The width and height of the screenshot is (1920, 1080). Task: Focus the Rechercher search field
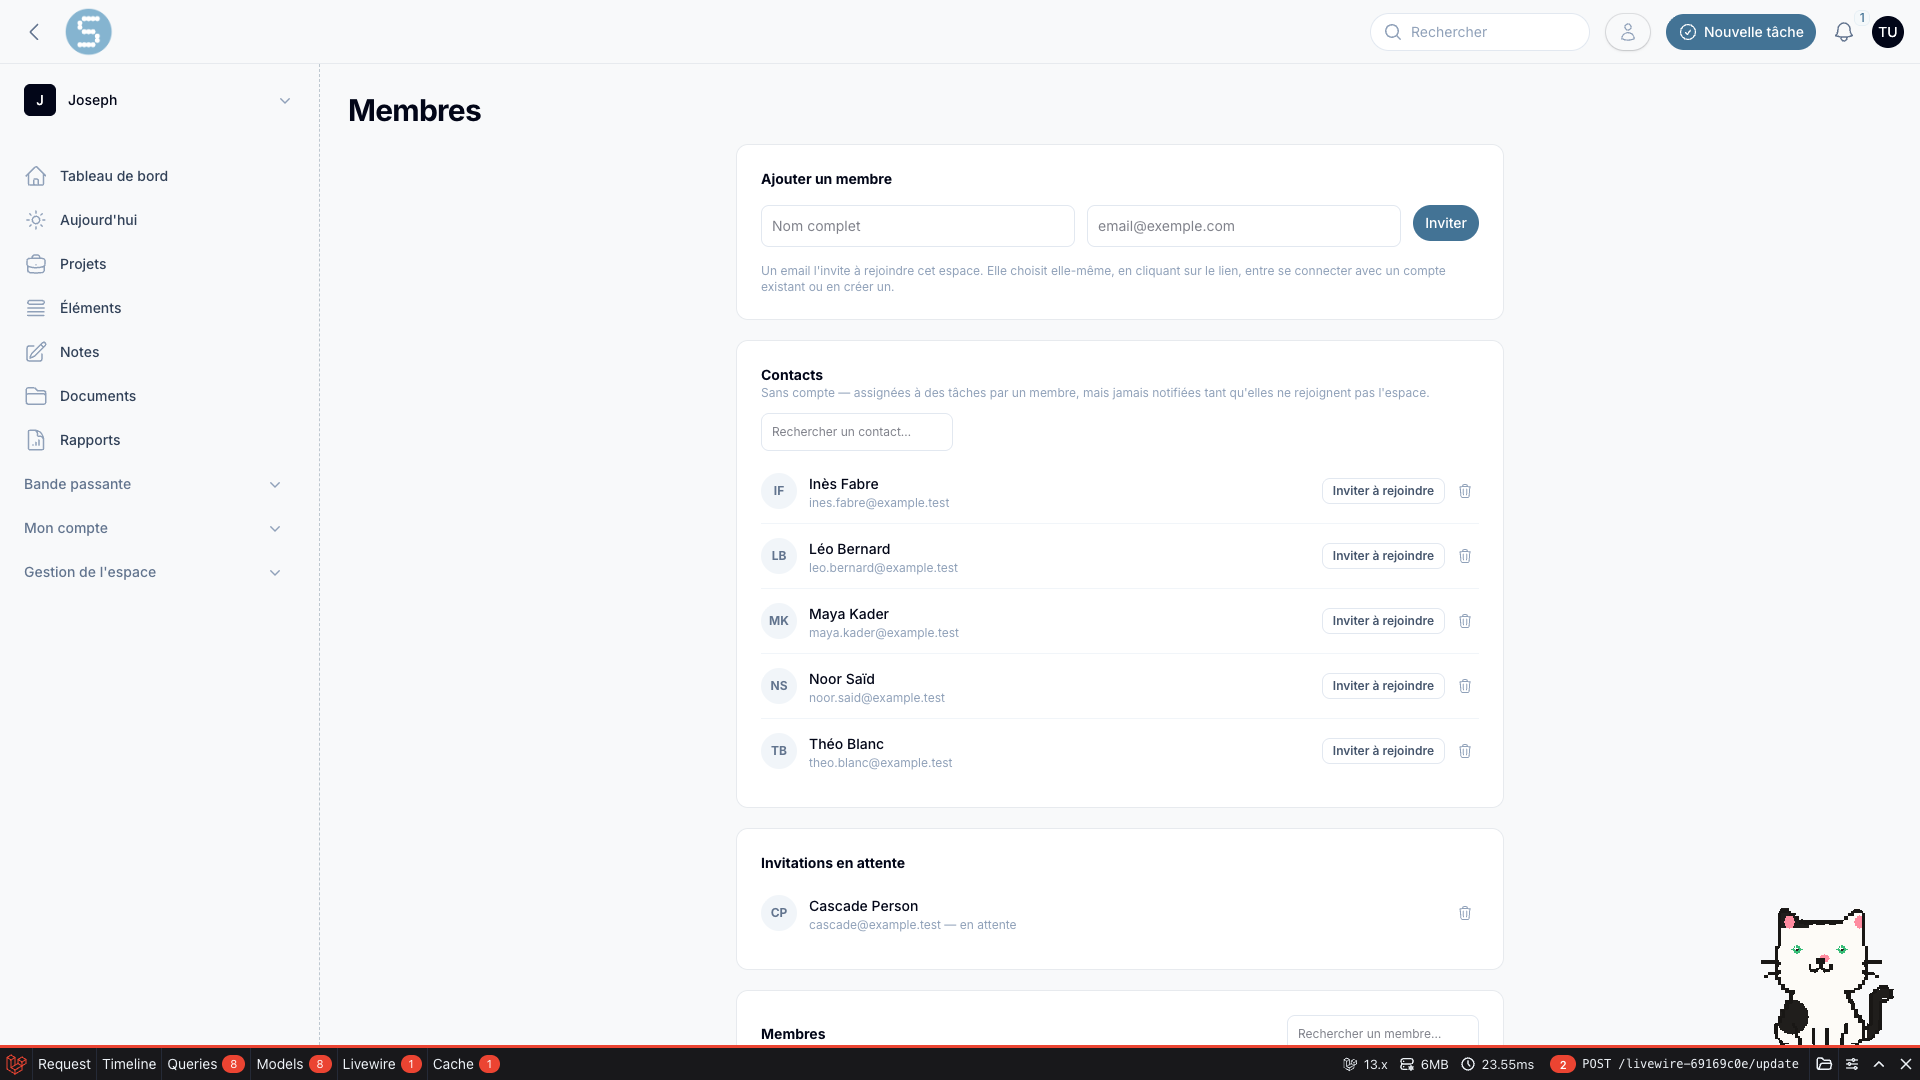pyautogui.click(x=1479, y=32)
